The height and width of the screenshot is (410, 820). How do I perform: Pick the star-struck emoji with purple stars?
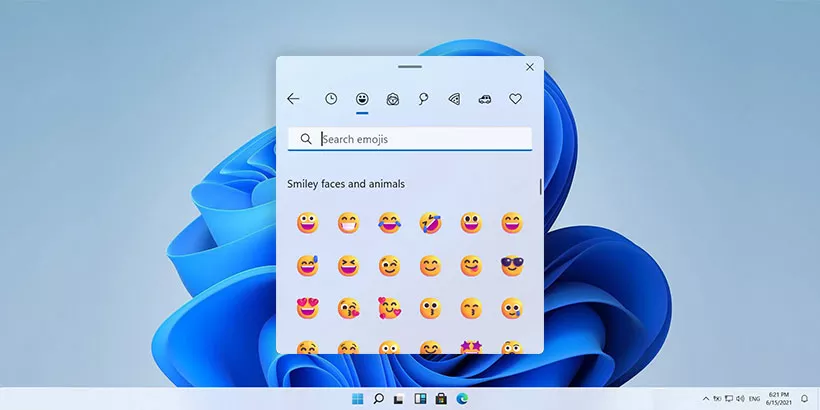(x=471, y=347)
